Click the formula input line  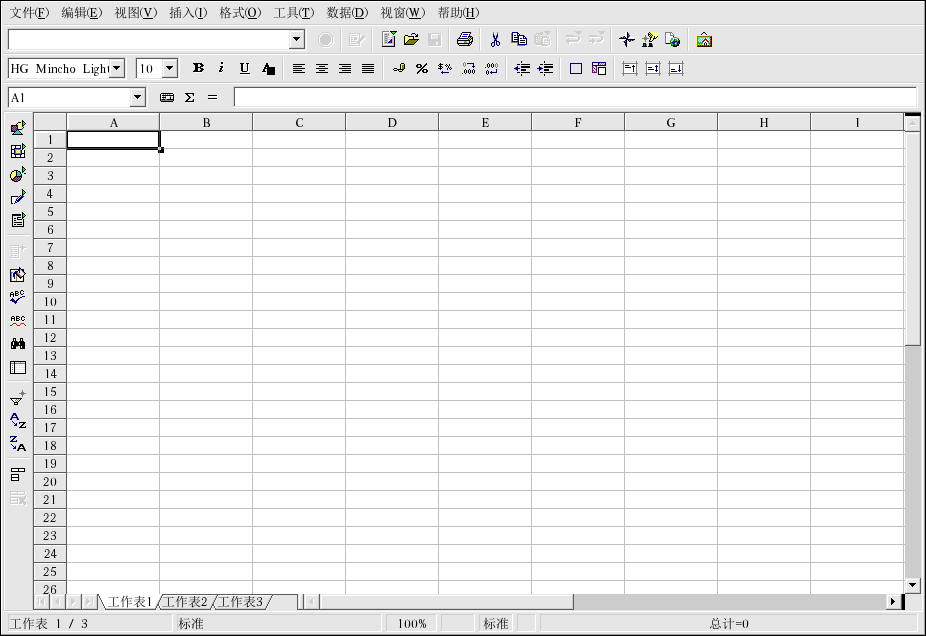[574, 98]
